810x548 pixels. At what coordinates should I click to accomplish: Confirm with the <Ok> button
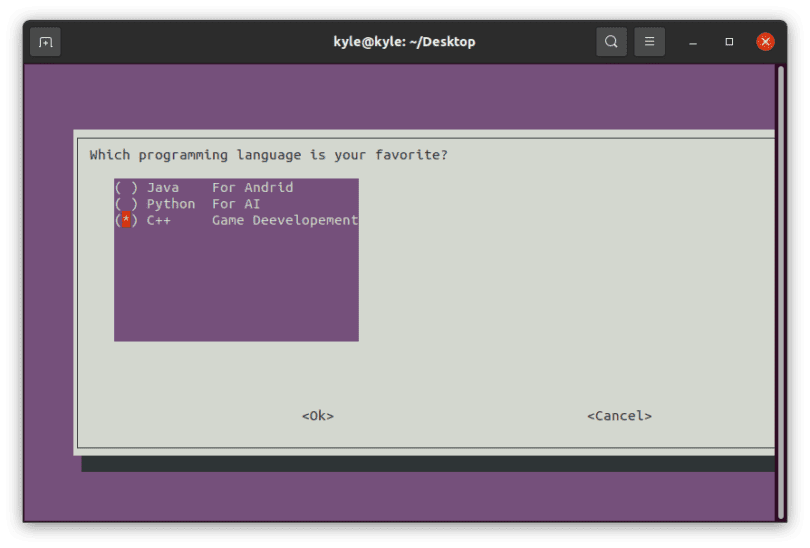(318, 416)
